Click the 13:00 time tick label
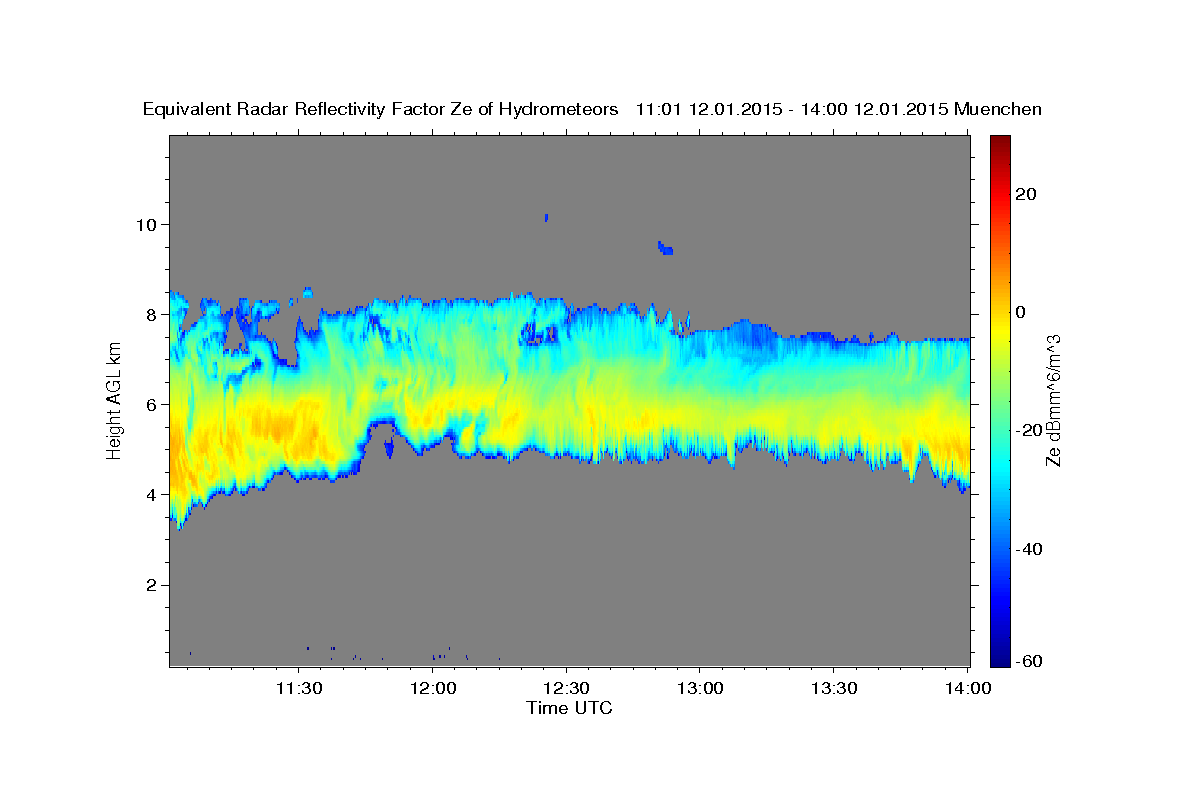This screenshot has height=800, width=1200. click(x=699, y=688)
